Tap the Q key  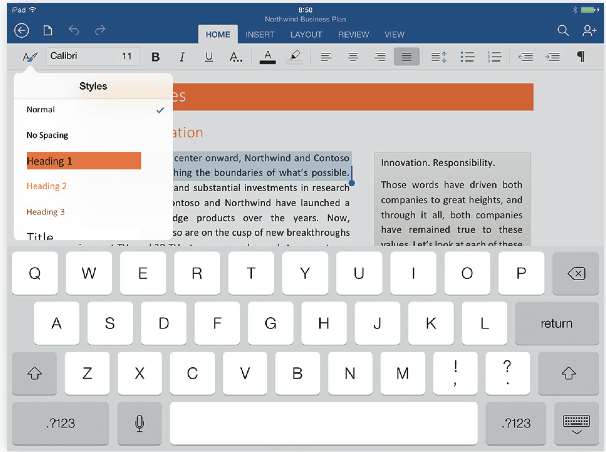(x=35, y=274)
